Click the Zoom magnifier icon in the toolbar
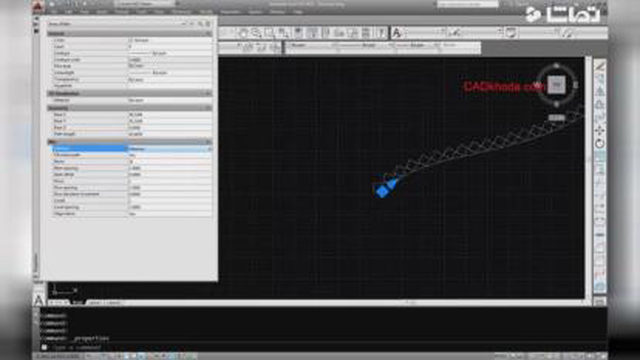Image resolution: width=640 pixels, height=360 pixels. coord(256,33)
